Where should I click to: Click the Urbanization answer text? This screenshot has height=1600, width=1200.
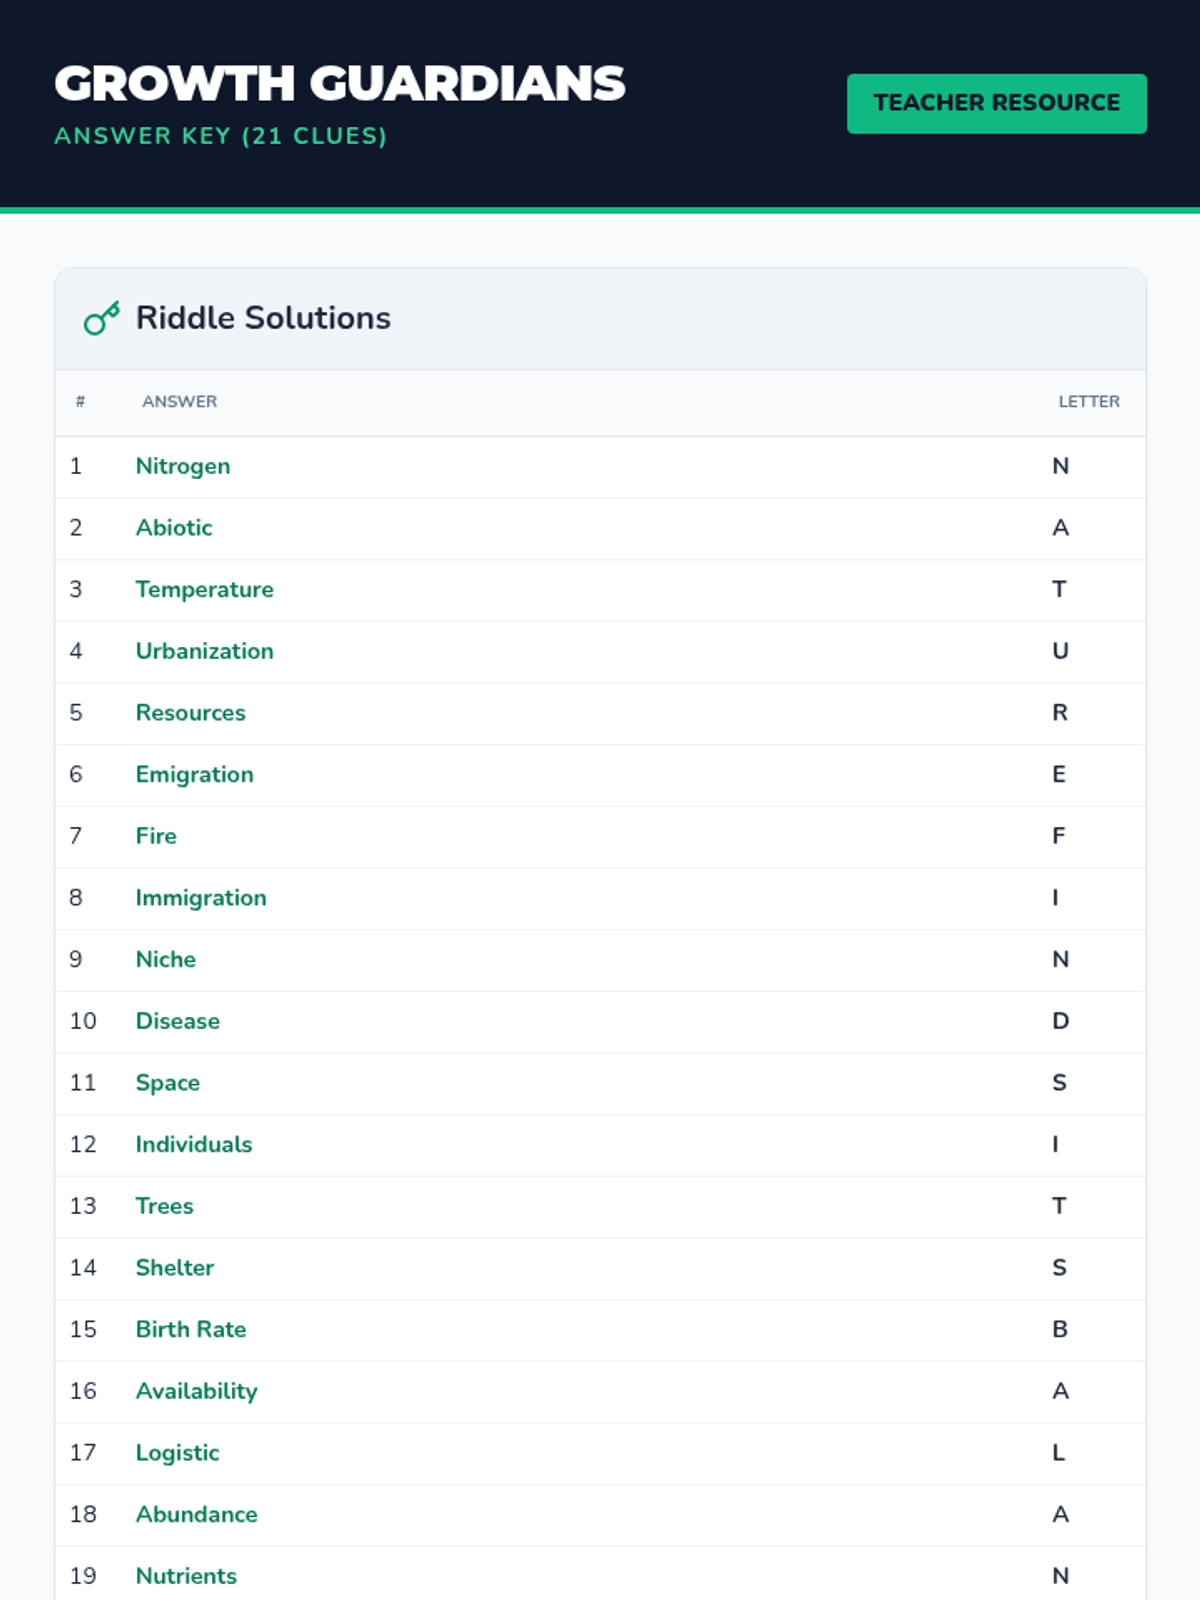tap(205, 651)
